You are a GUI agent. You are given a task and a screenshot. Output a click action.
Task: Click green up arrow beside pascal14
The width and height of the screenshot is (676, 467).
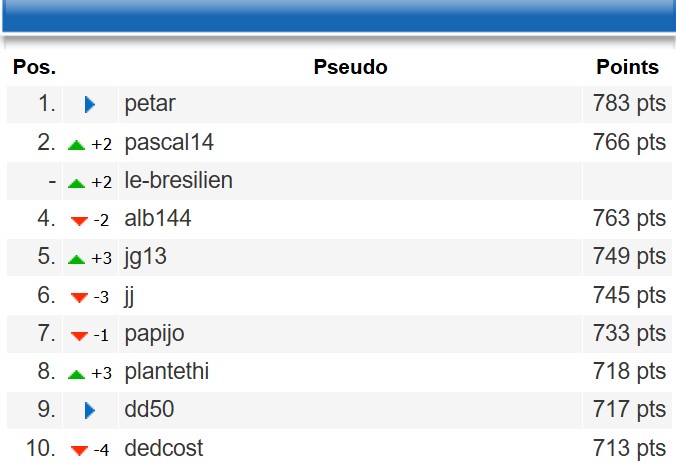point(77,144)
